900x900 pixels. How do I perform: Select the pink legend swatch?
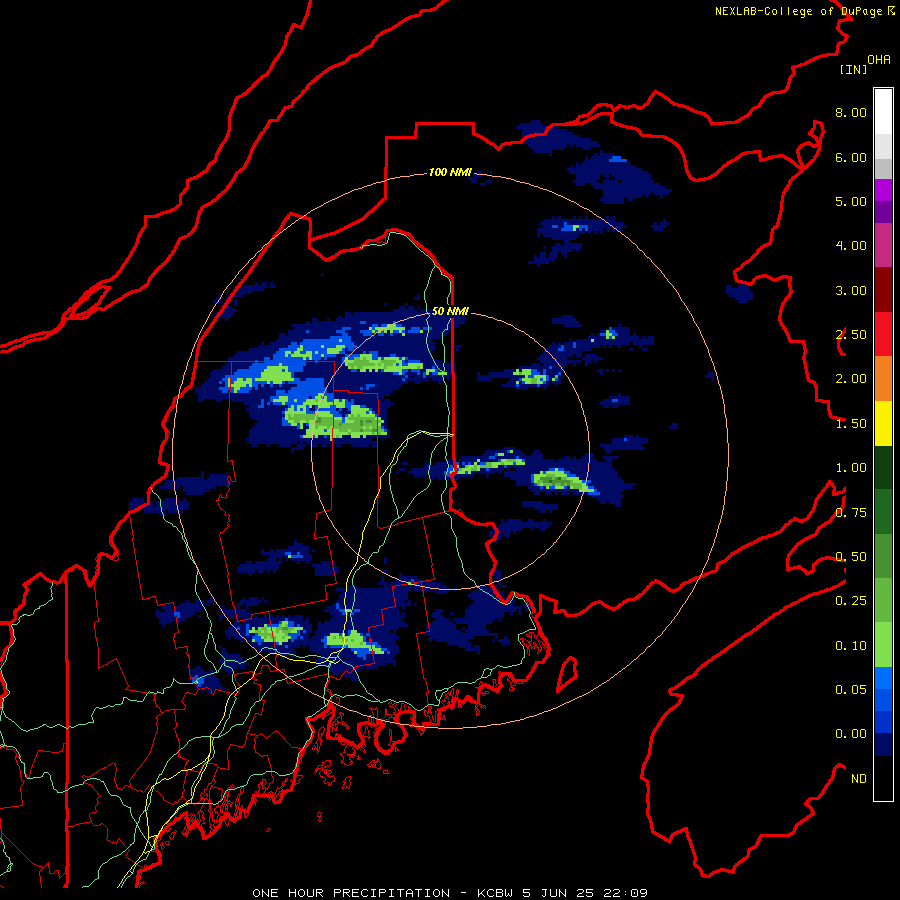(883, 245)
